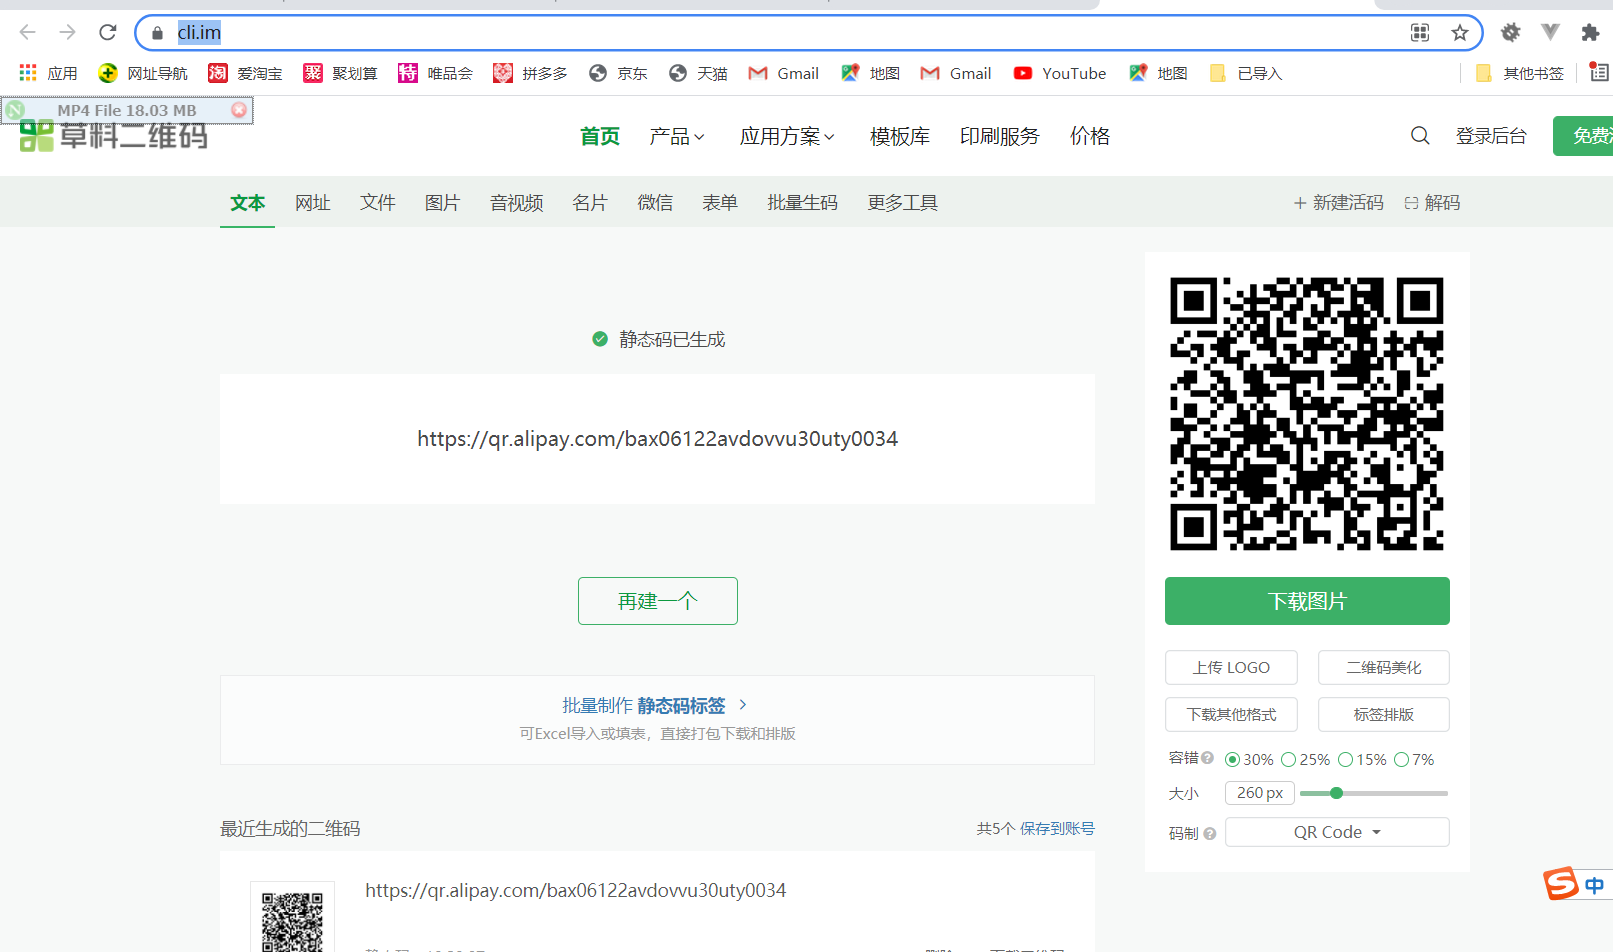The height and width of the screenshot is (952, 1613).
Task: Expand the 应用方案 dropdown menu
Action: (x=786, y=136)
